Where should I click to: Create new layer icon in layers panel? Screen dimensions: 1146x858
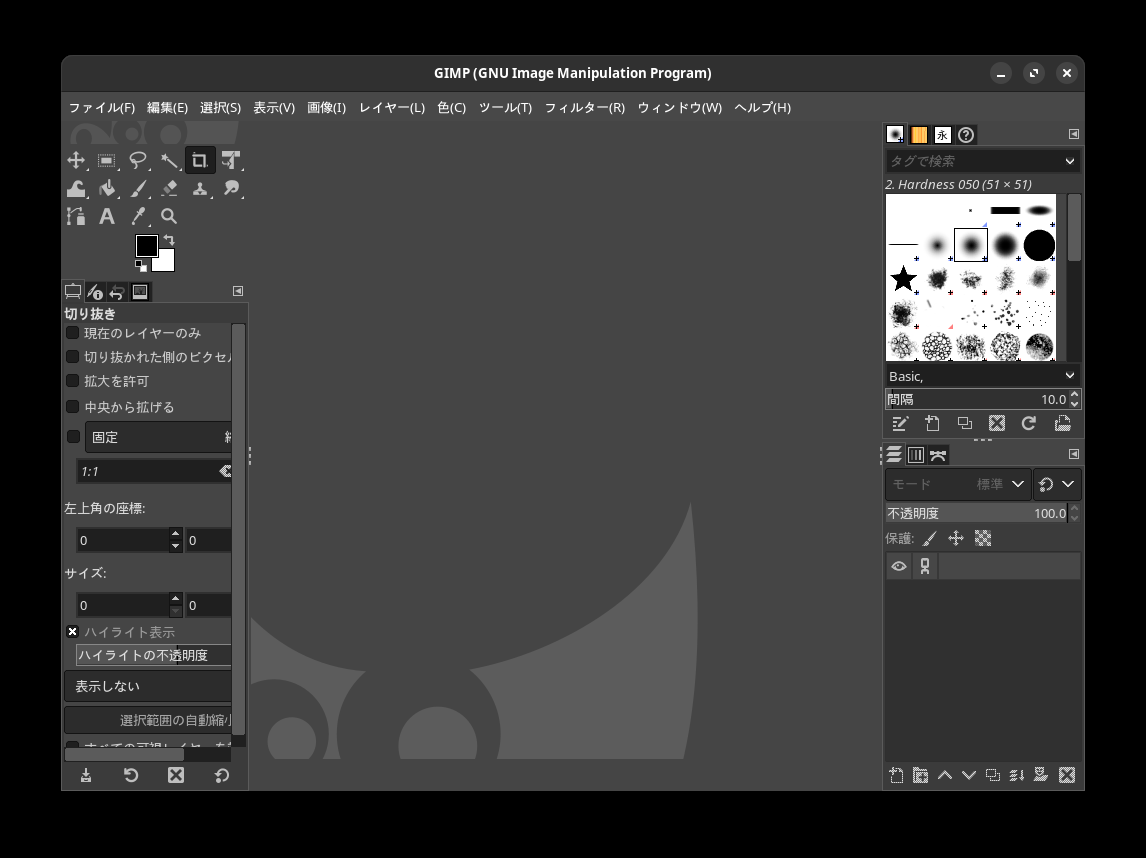897,775
